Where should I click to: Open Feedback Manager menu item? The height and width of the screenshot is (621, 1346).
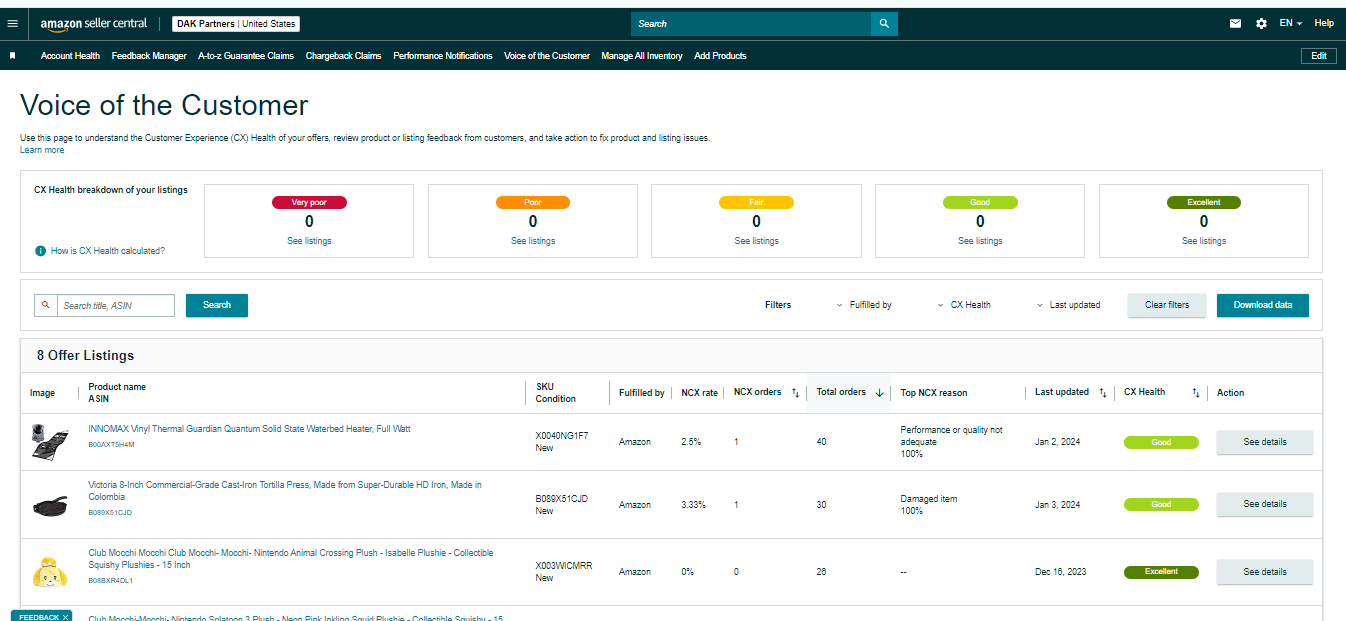pyautogui.click(x=149, y=56)
